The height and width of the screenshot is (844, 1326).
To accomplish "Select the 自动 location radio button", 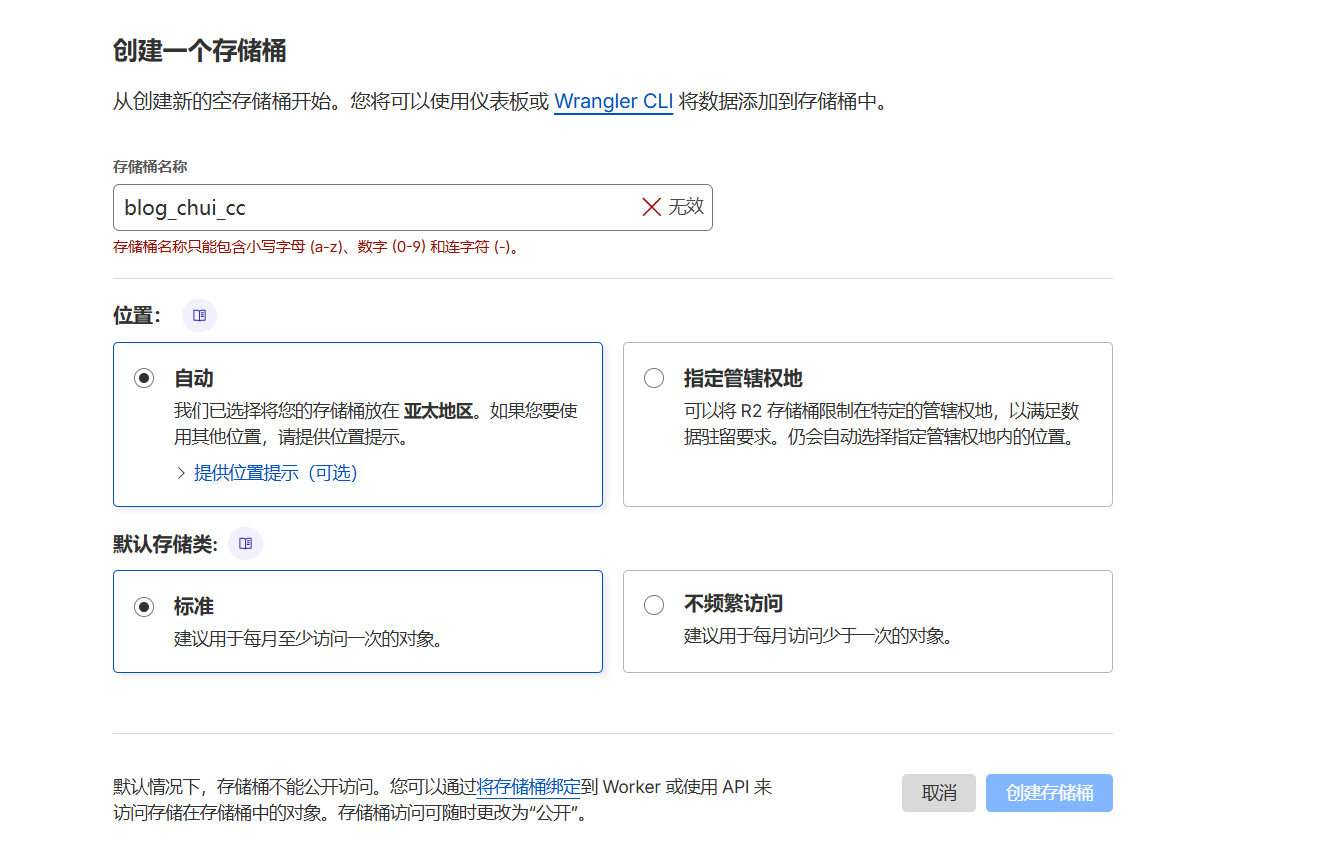I will click(x=145, y=378).
